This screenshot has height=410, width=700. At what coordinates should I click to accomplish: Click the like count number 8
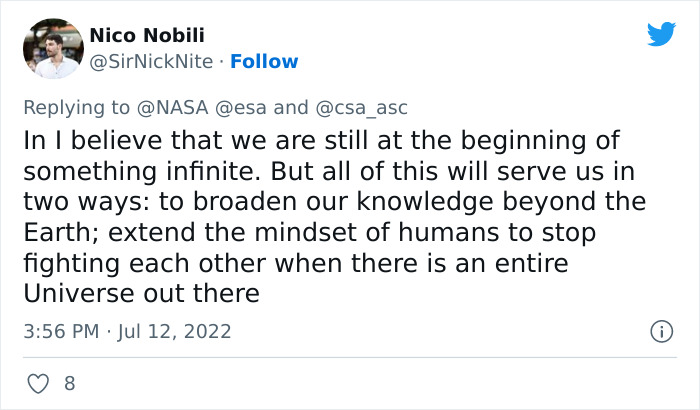pyautogui.click(x=69, y=383)
